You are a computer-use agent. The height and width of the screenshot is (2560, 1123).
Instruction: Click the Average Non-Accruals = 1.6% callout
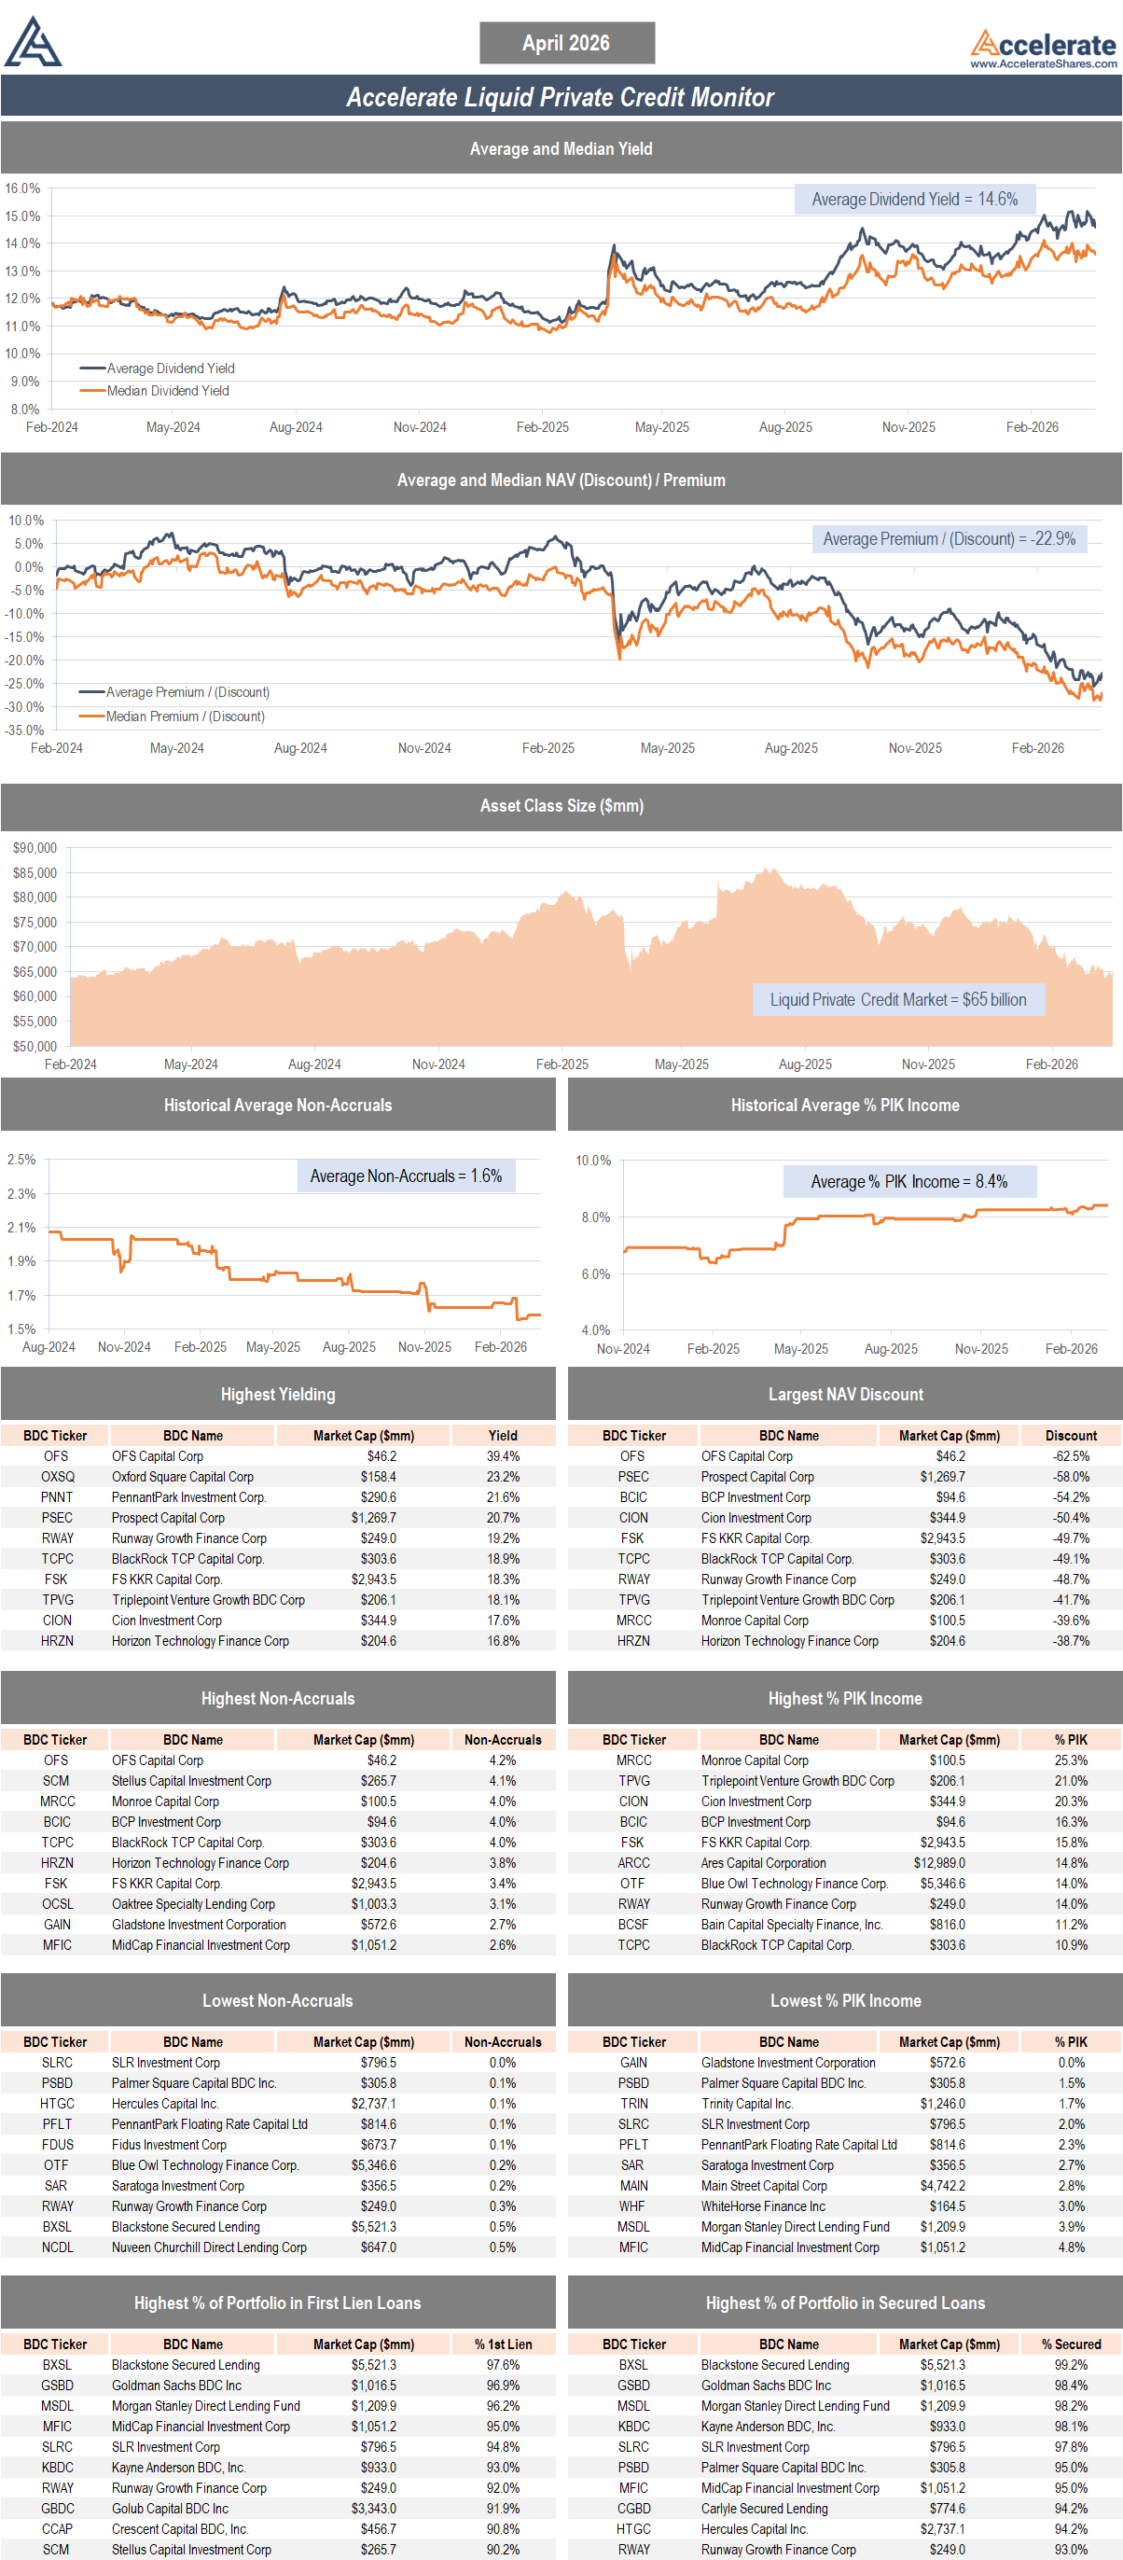pos(406,1176)
